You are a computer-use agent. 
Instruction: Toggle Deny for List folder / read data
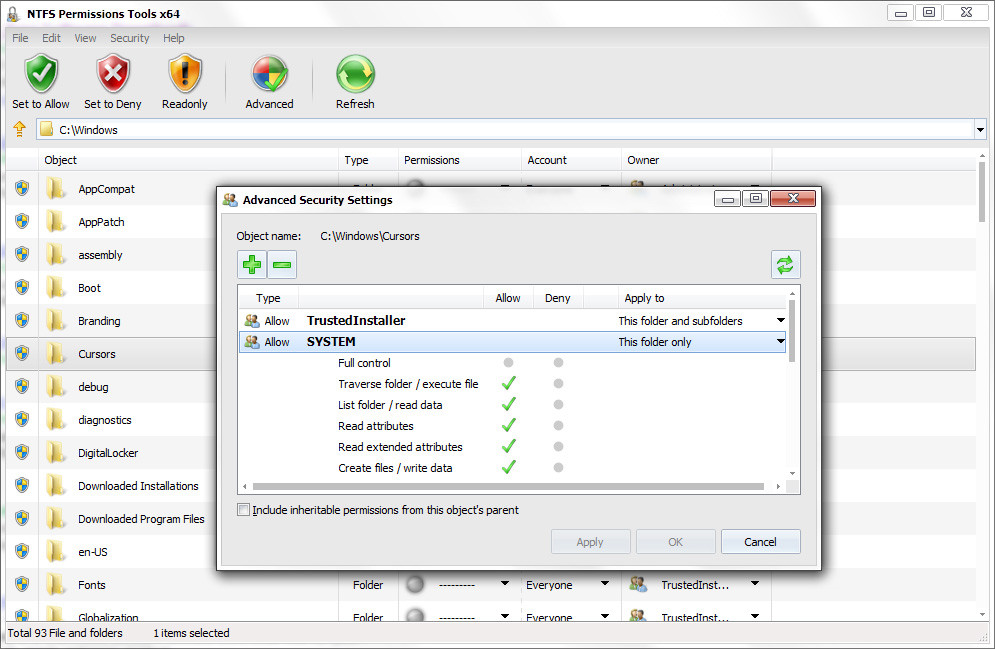pyautogui.click(x=558, y=405)
